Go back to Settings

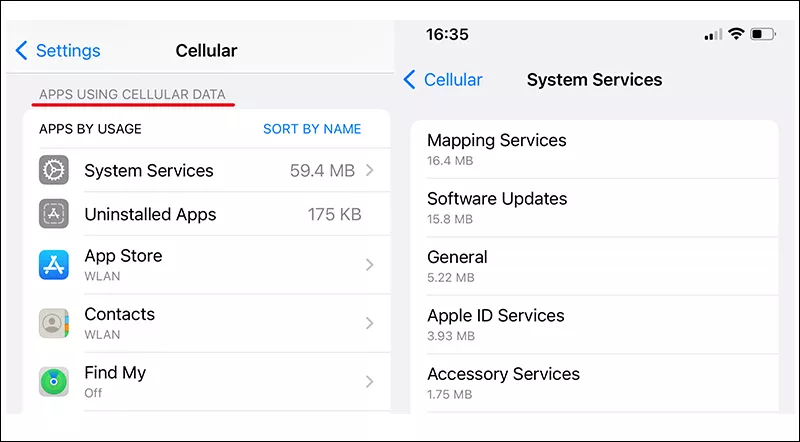coord(59,50)
